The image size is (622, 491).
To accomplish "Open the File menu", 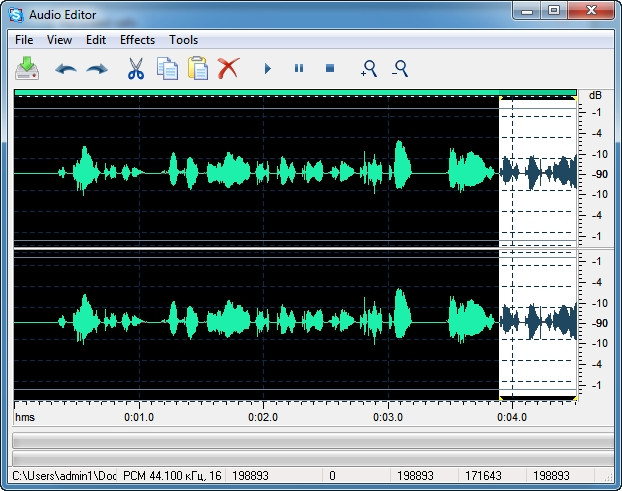I will pyautogui.click(x=24, y=40).
